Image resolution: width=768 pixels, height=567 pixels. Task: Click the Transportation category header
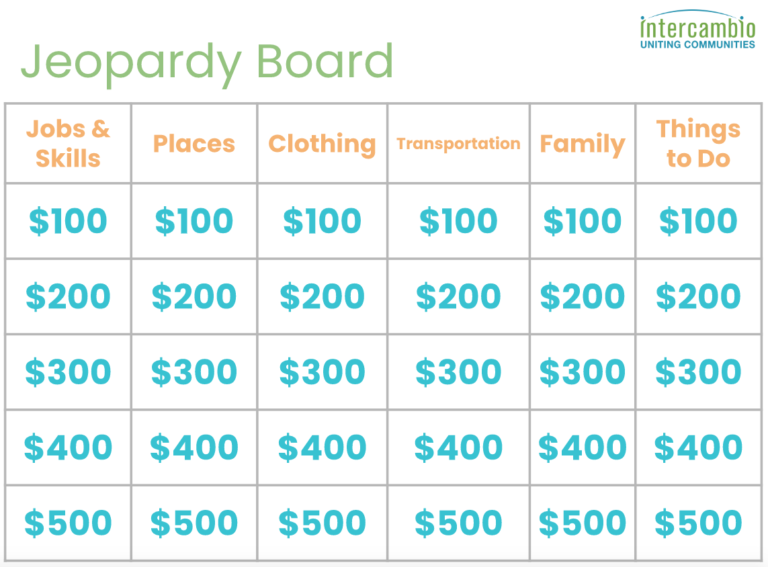pyautogui.click(x=458, y=143)
